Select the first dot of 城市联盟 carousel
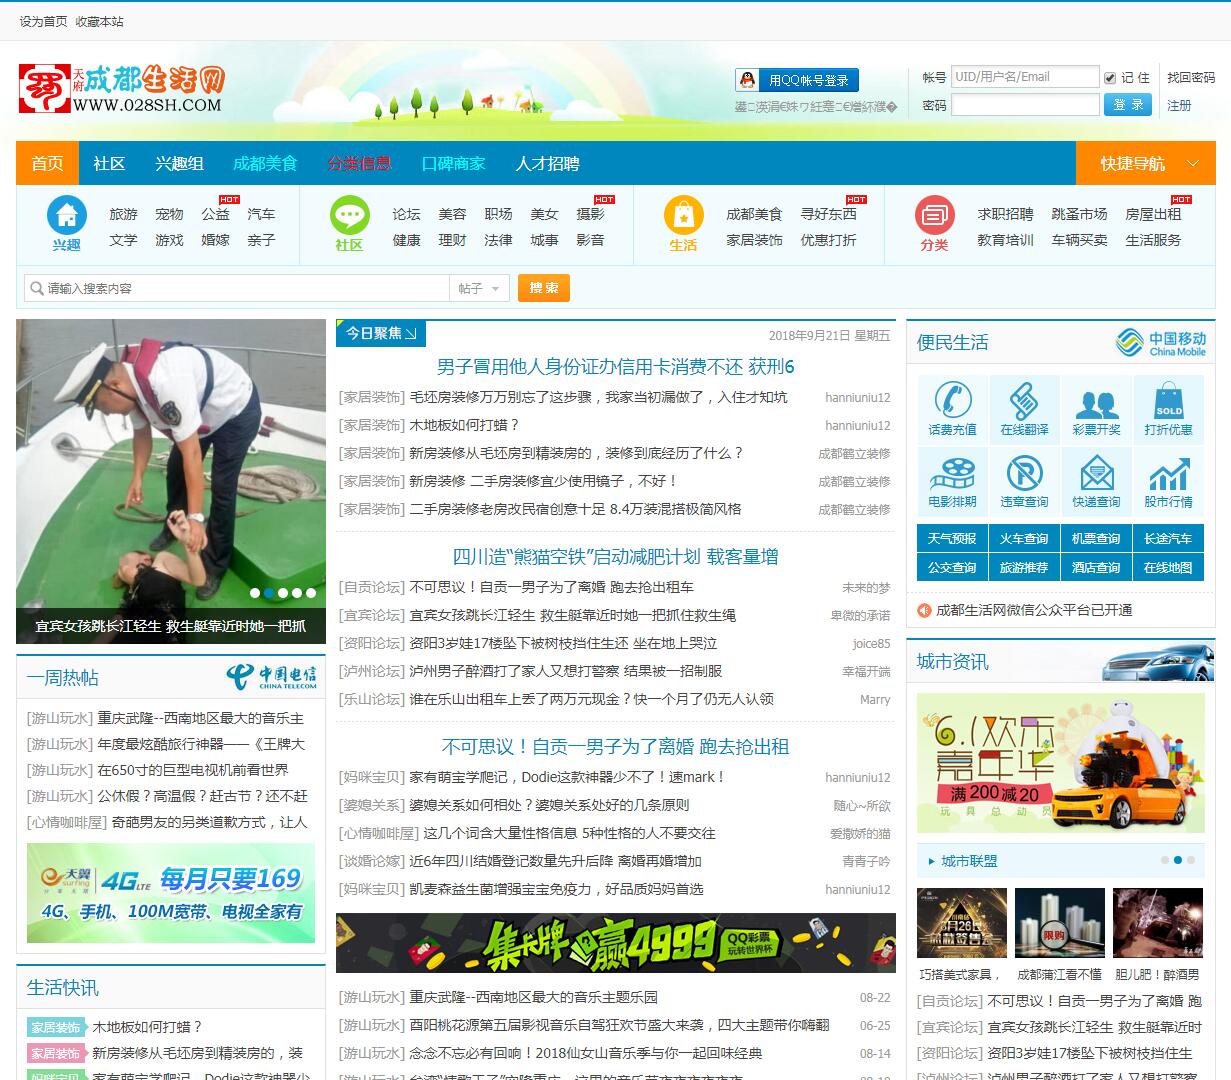 1165,860
